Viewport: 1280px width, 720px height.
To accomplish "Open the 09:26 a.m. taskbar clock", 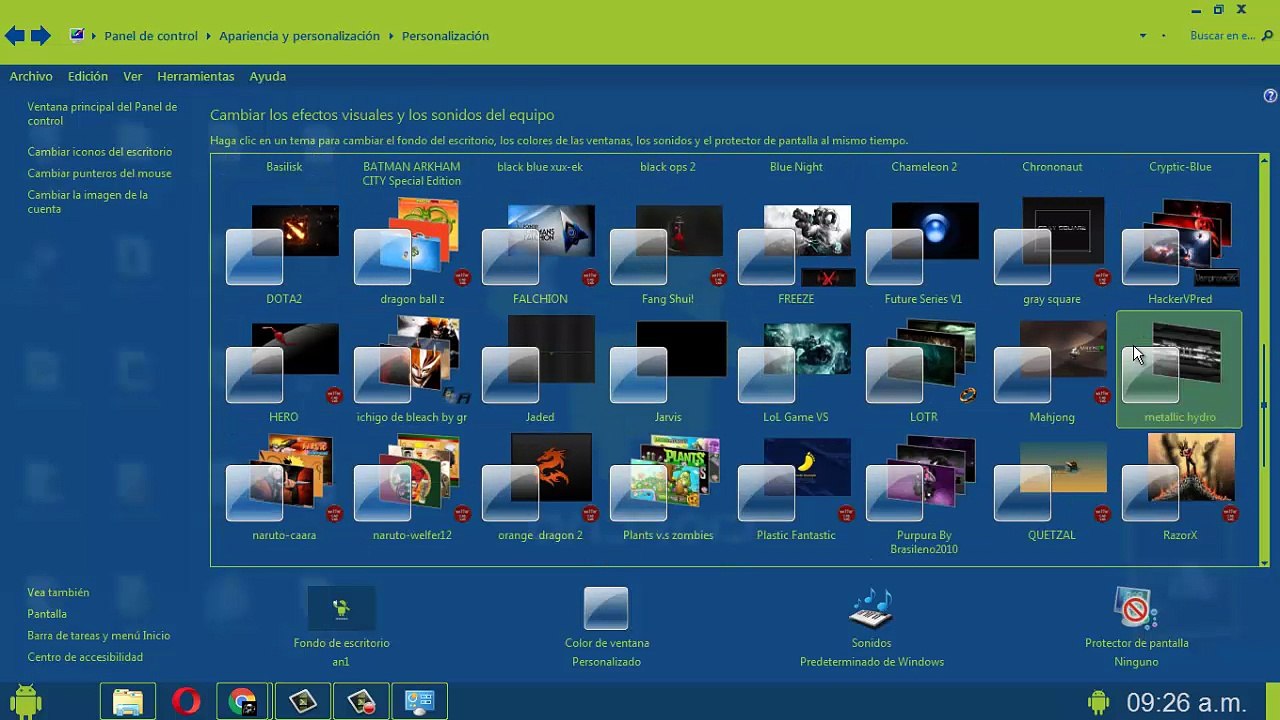I will 1186,702.
